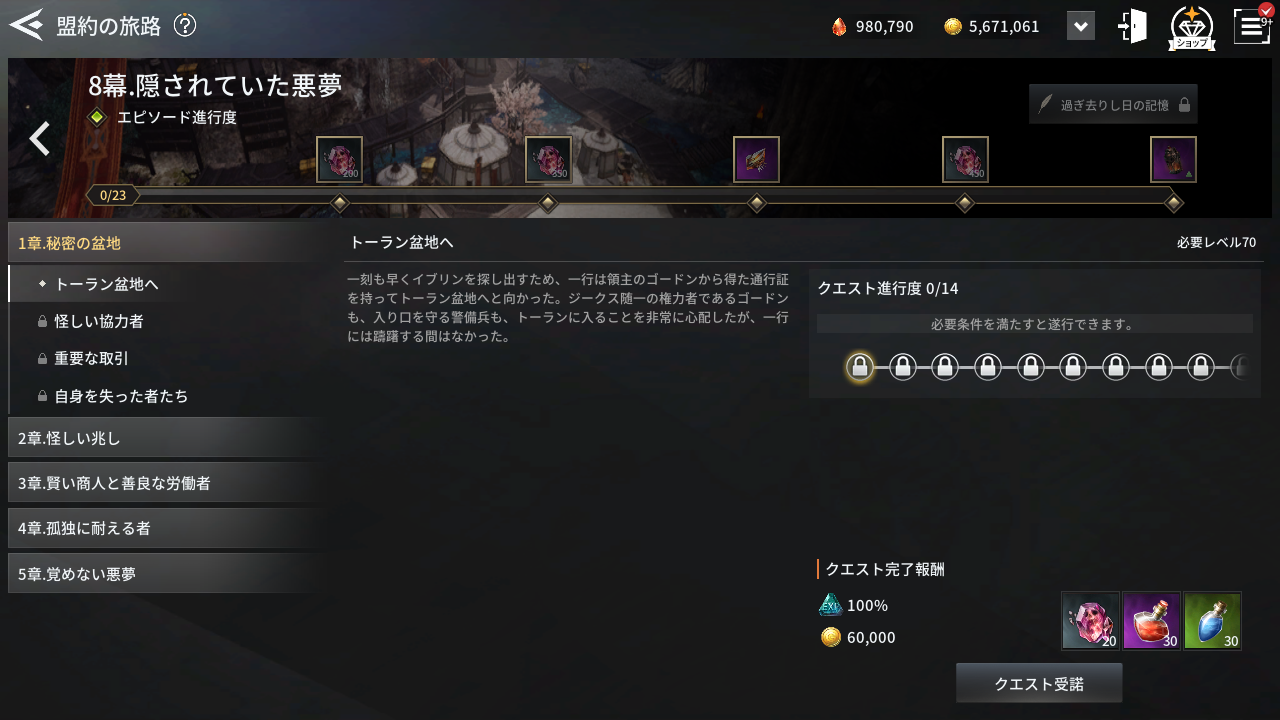Click the red potion reward icon
The height and width of the screenshot is (720, 1280).
[1152, 621]
